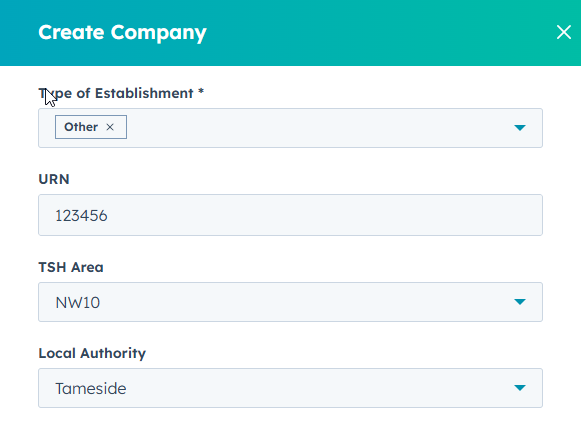Click the NW10 selected value text
The width and height of the screenshot is (581, 421).
coord(77,303)
